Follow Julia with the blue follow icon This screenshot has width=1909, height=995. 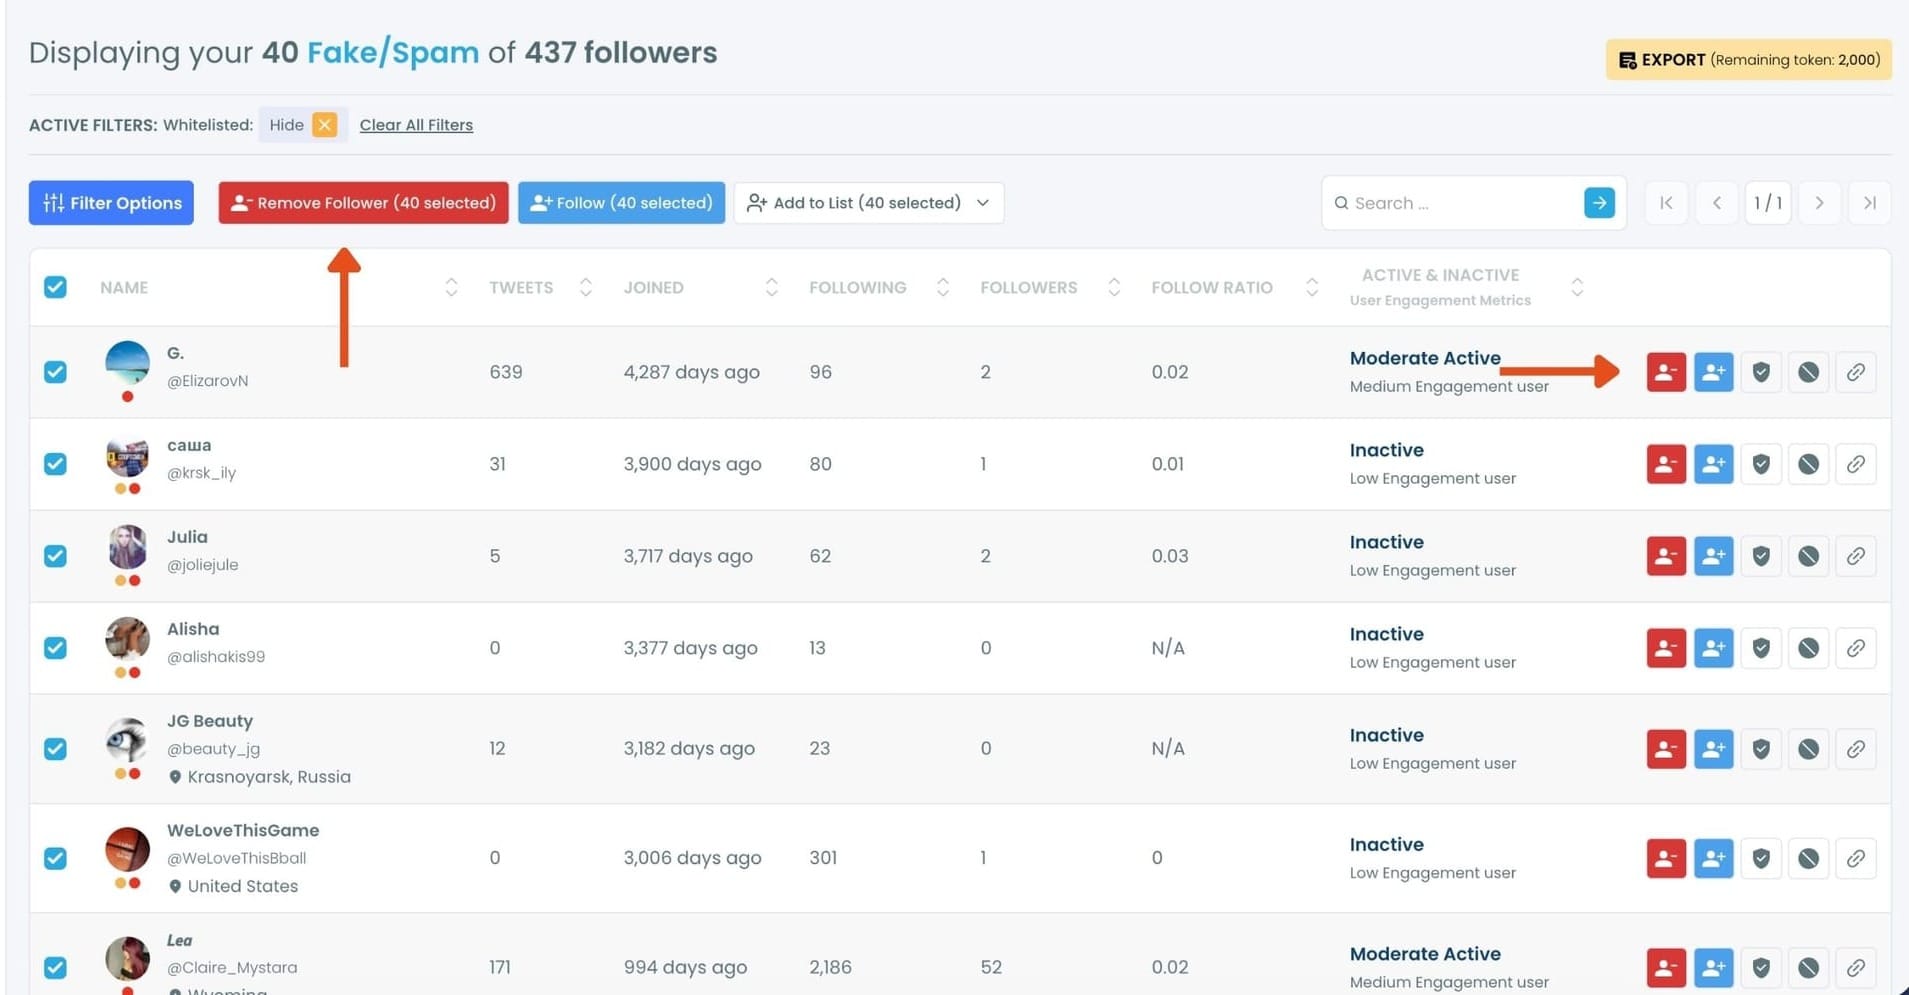pos(1712,556)
